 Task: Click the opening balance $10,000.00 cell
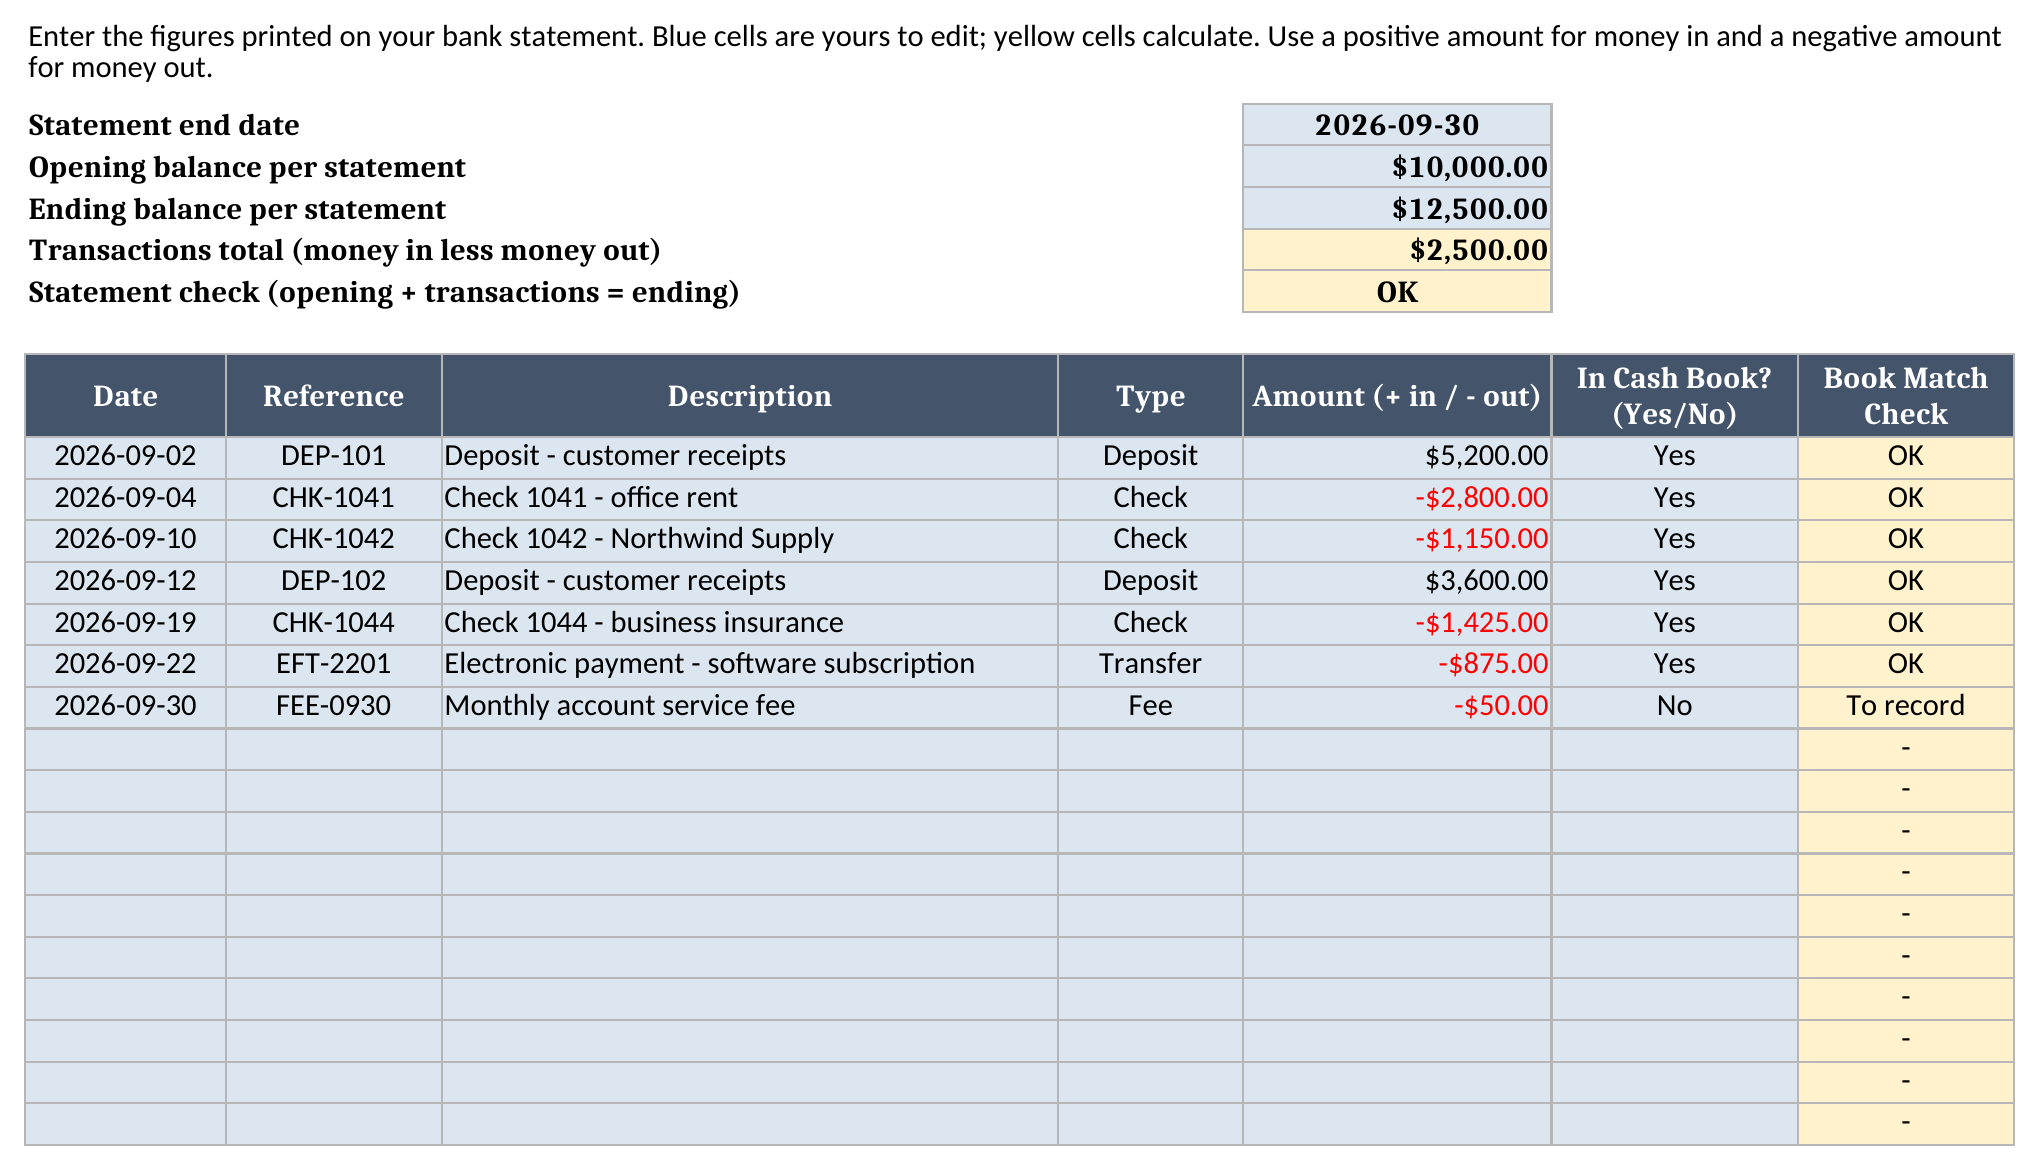(1397, 167)
